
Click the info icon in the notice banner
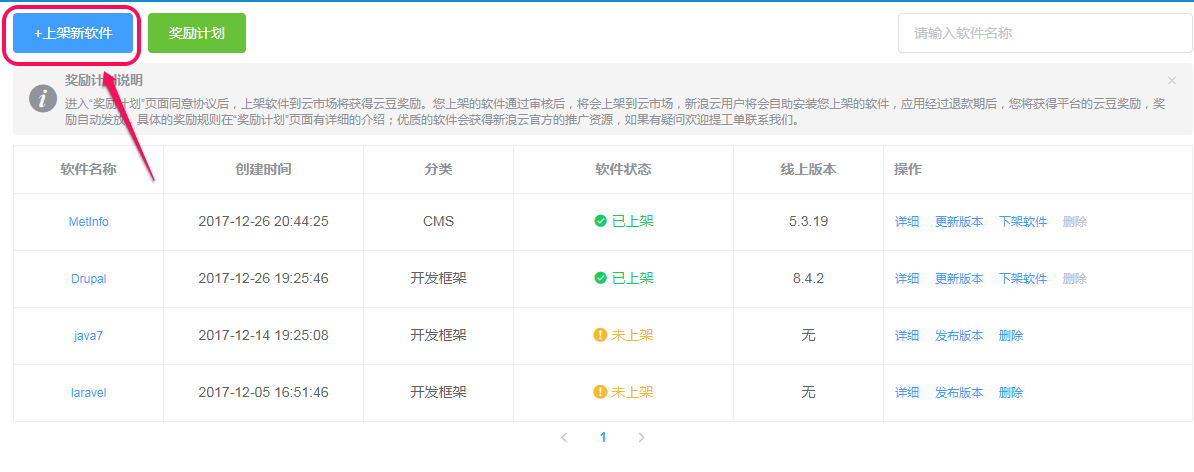coord(43,100)
